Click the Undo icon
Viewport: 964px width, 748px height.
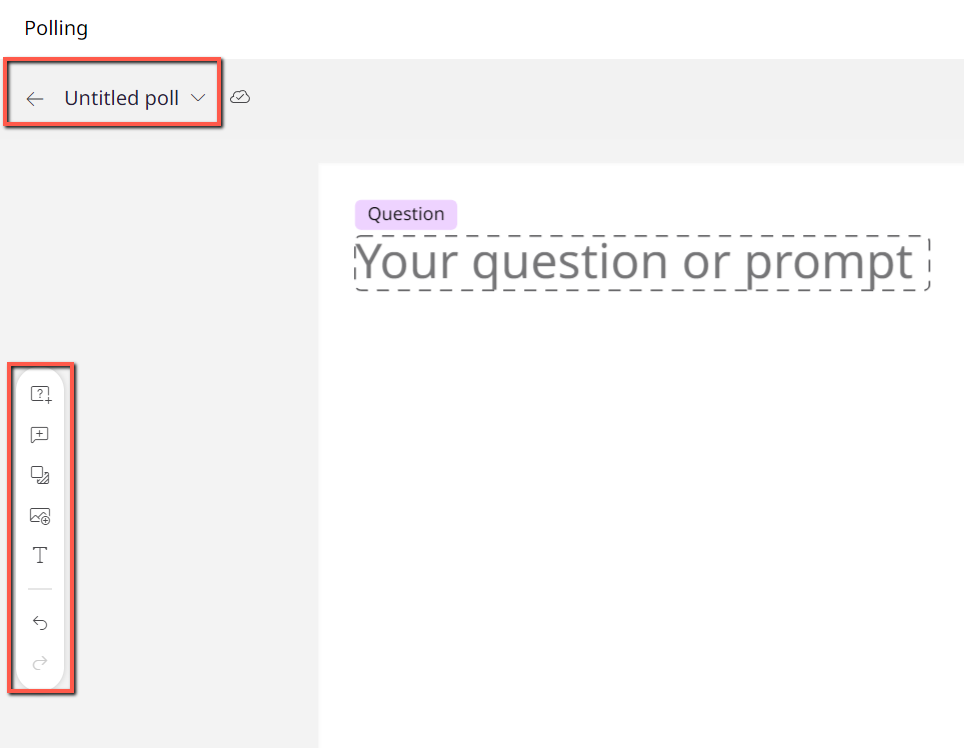tap(40, 623)
